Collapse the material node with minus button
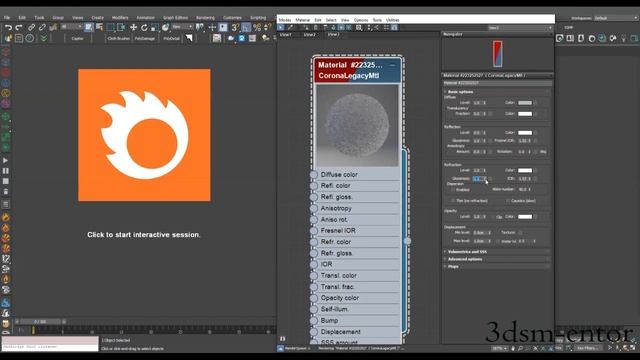 click(392, 65)
